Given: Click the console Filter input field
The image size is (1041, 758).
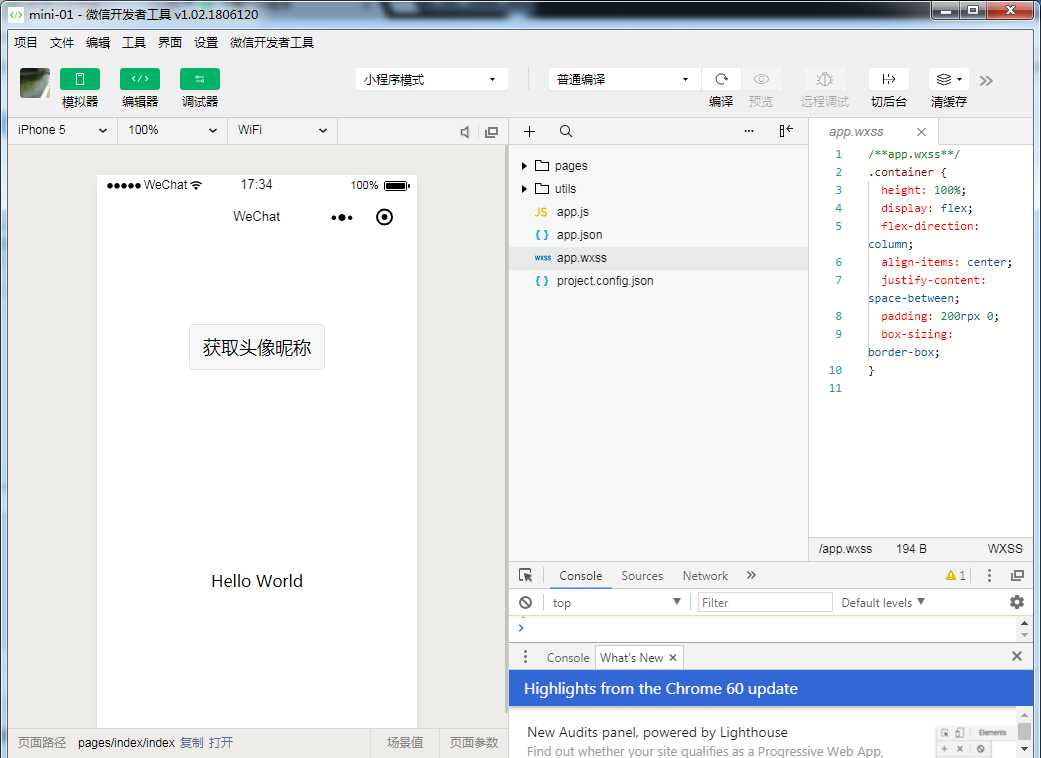Looking at the screenshot, I should click(x=765, y=603).
